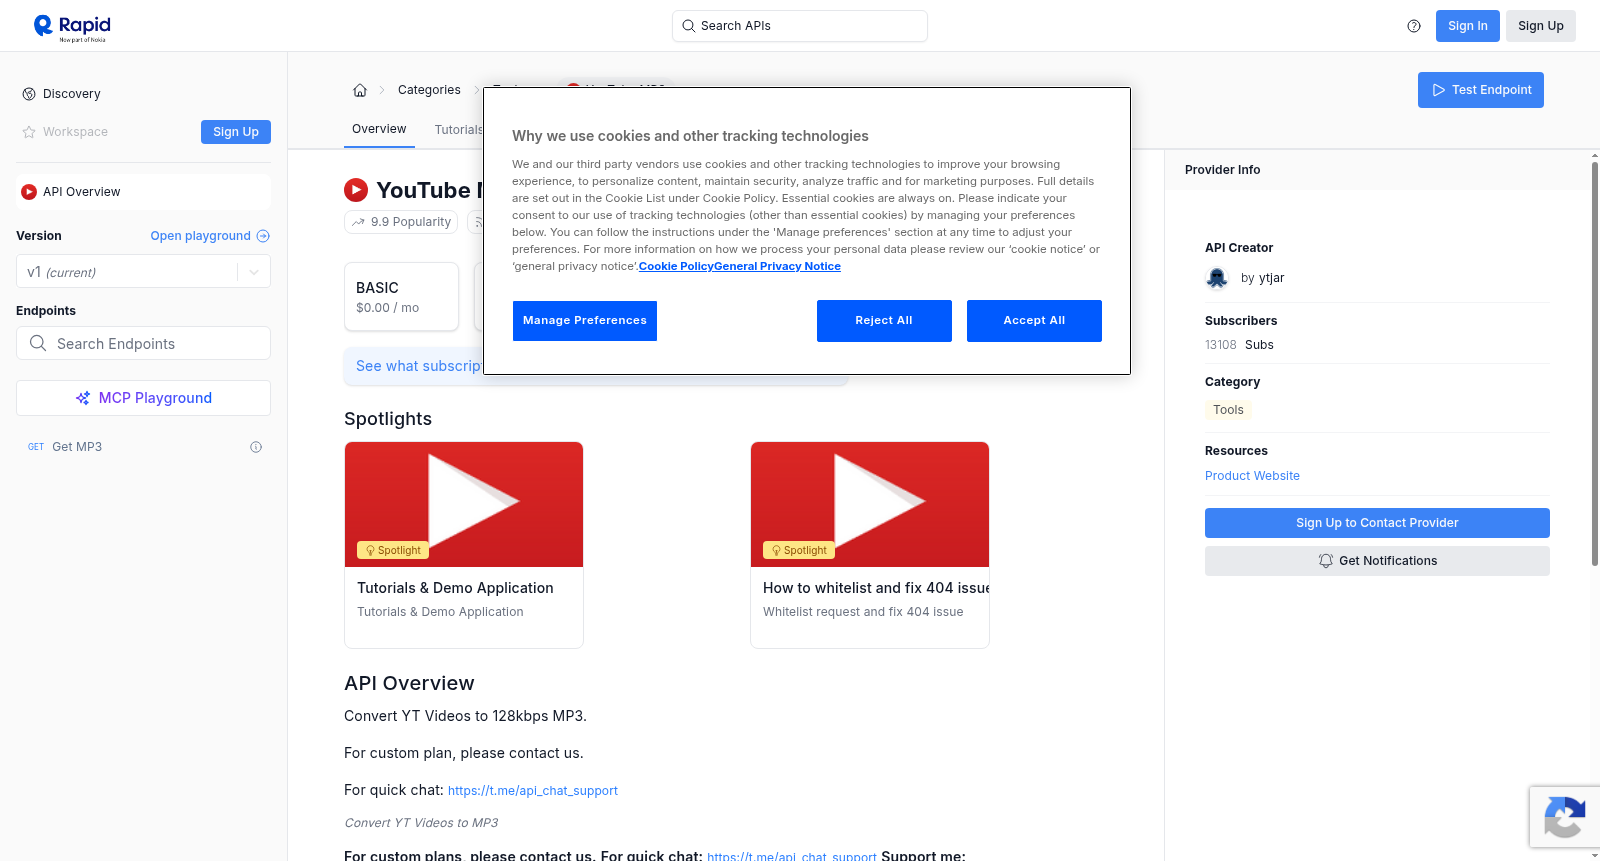Screen dimensions: 1600x861
Task: Click the reCAPTCHA badge
Action: (1564, 817)
